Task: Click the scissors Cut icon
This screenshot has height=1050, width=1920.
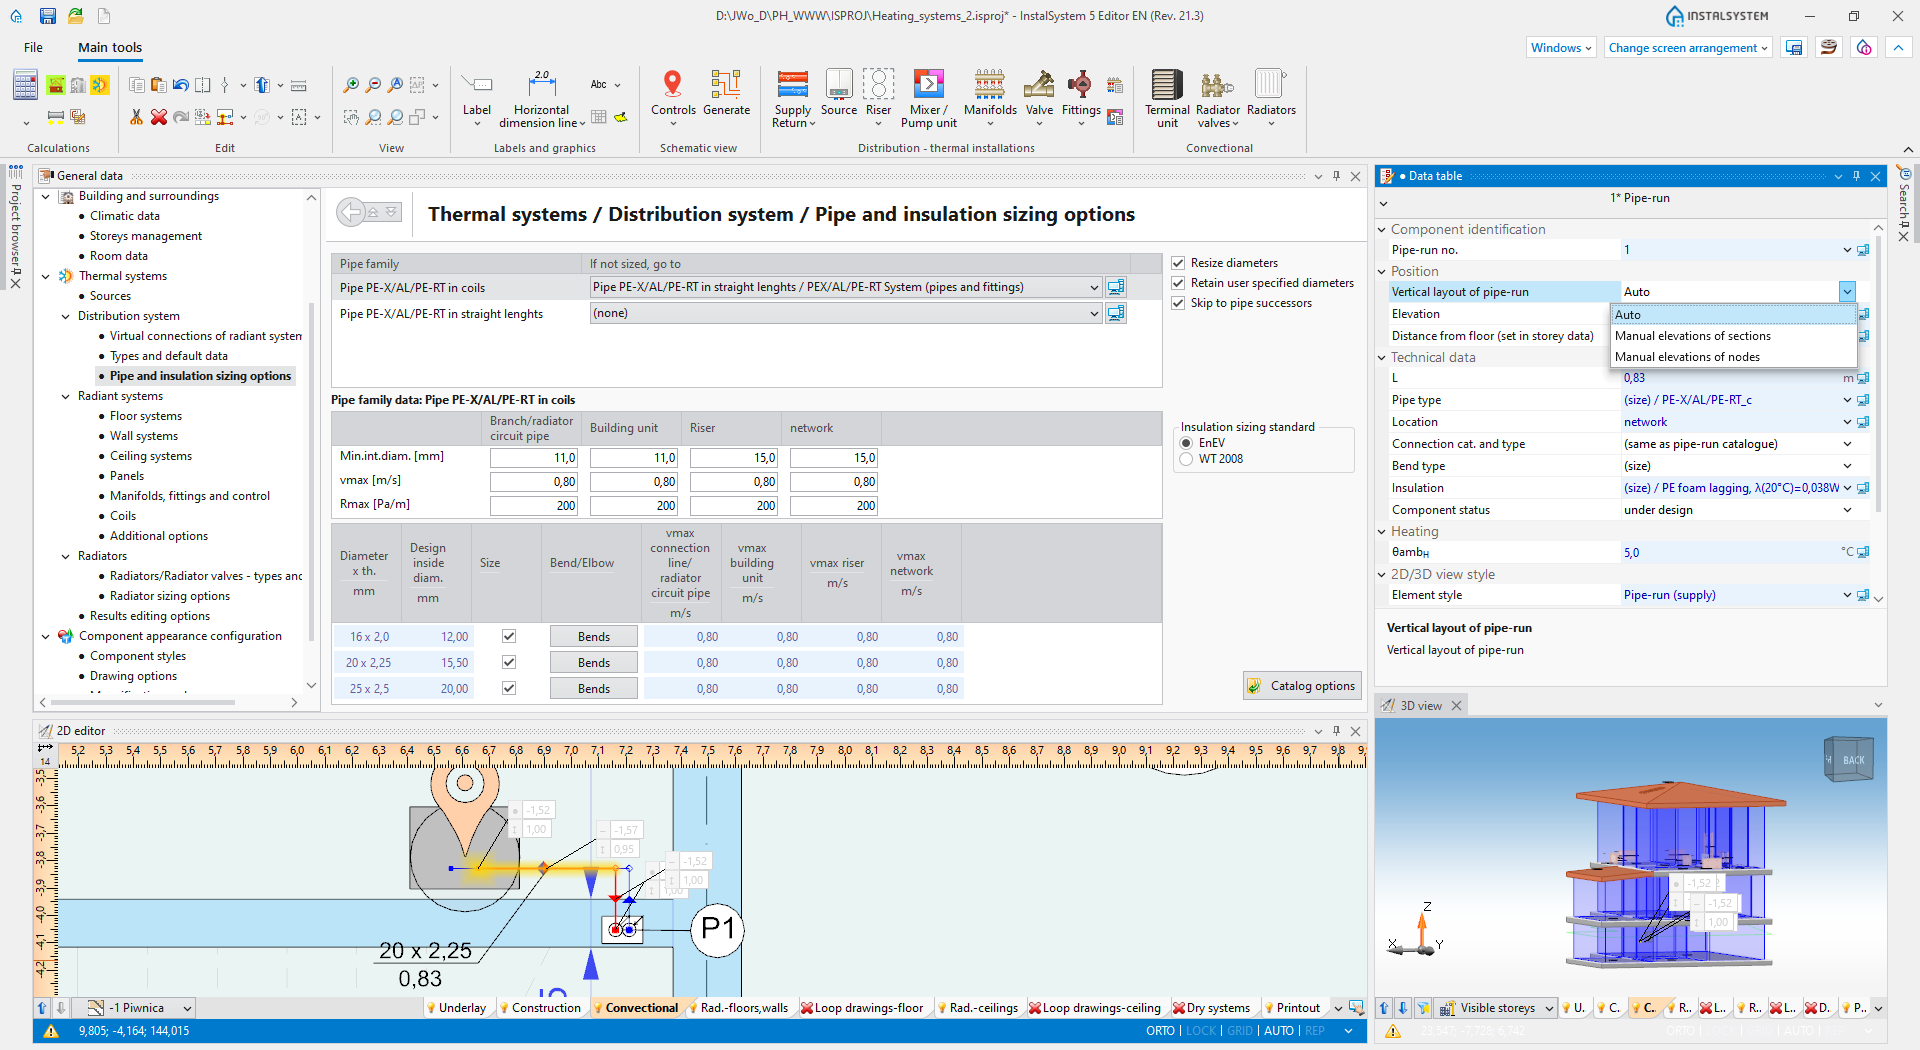Action: (x=136, y=117)
